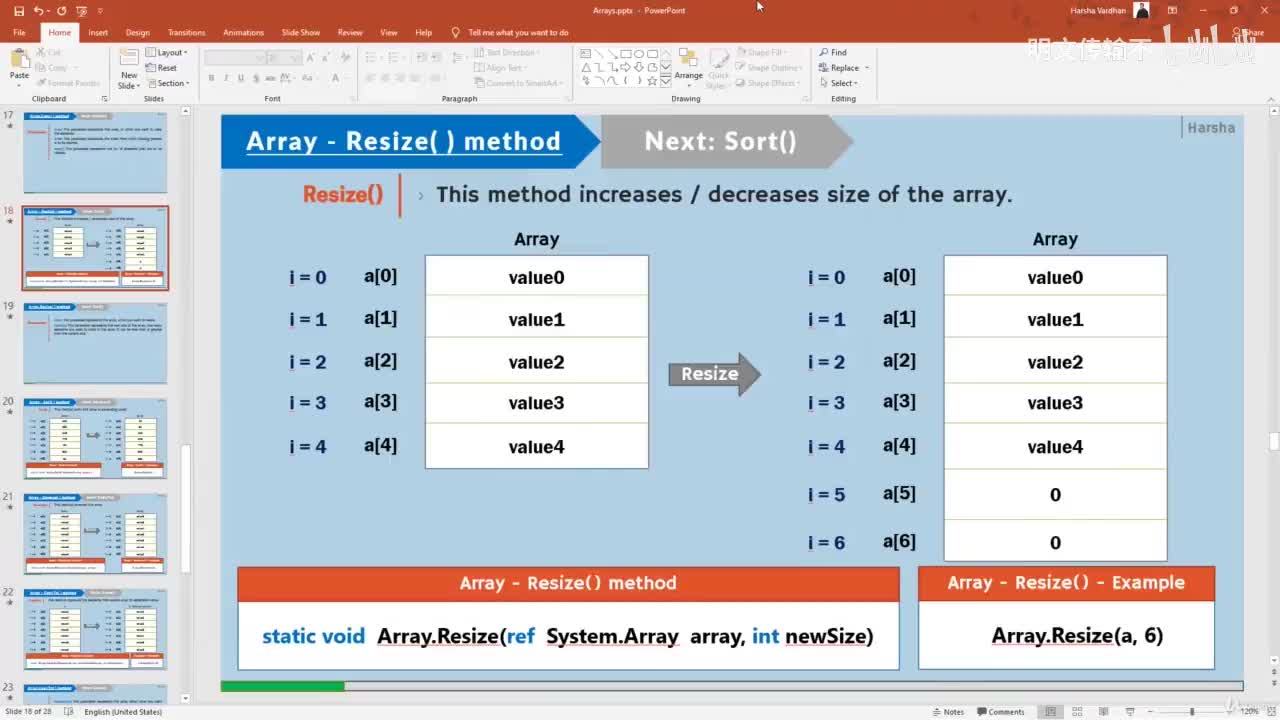Open the Shape Effects dropdown

[x=769, y=83]
